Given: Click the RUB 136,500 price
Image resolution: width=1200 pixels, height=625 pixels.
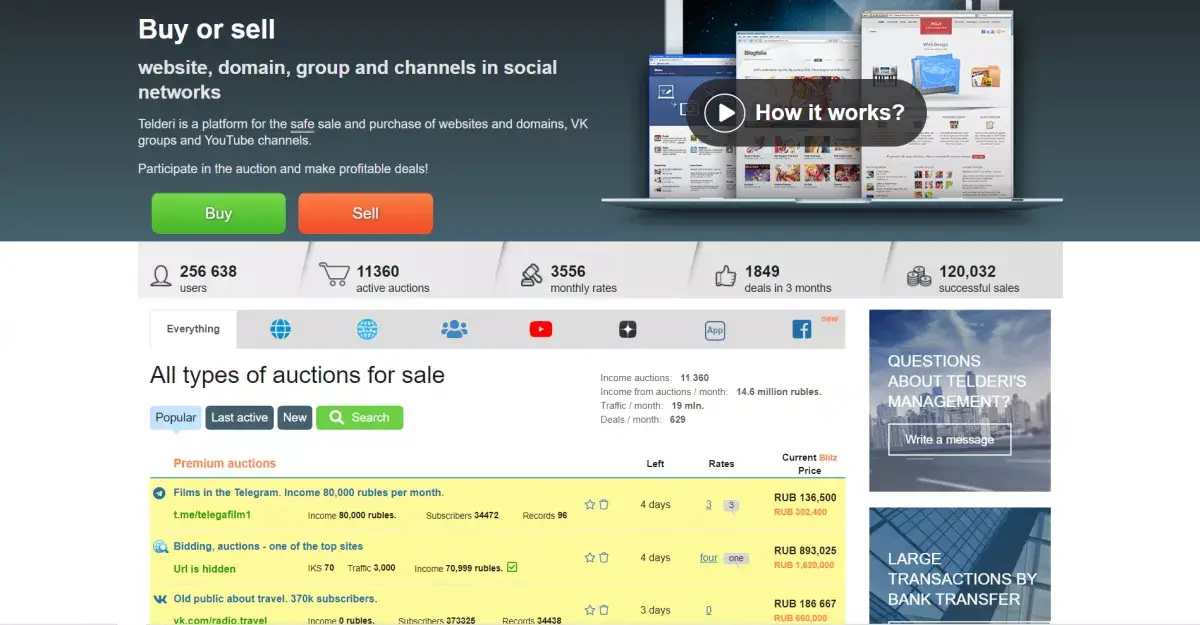Looking at the screenshot, I should 805,497.
